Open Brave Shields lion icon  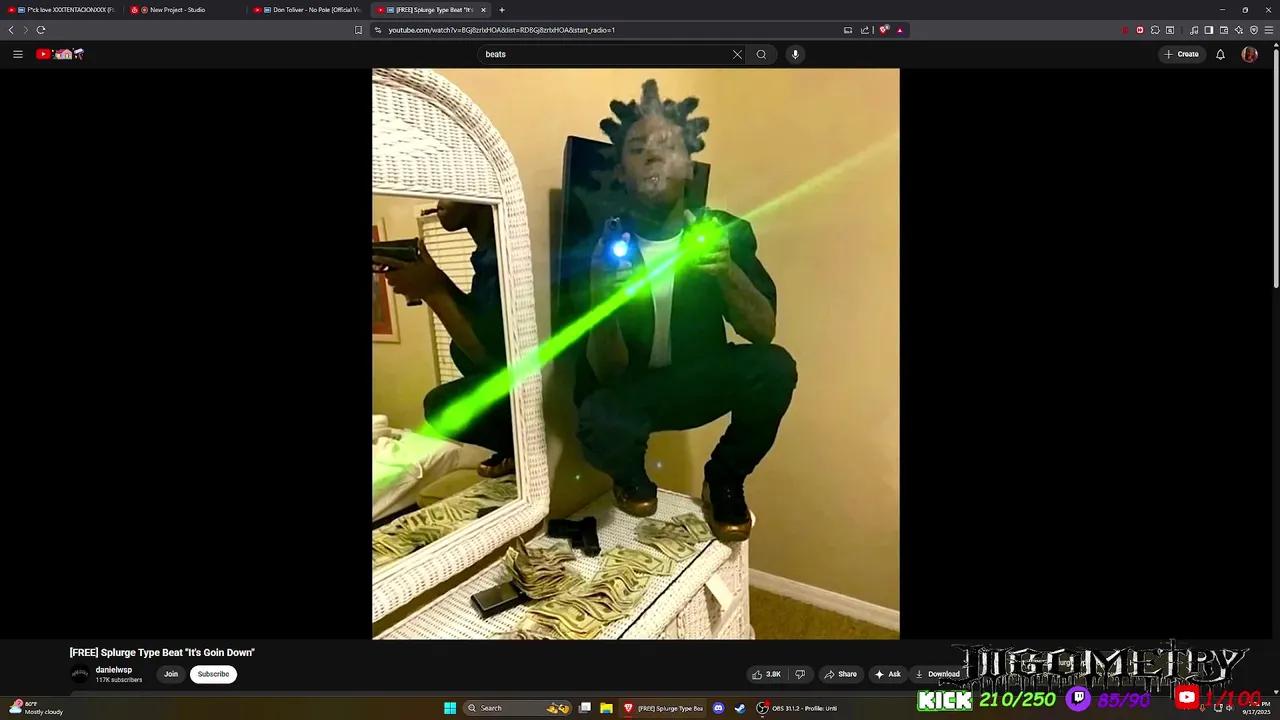pos(884,30)
